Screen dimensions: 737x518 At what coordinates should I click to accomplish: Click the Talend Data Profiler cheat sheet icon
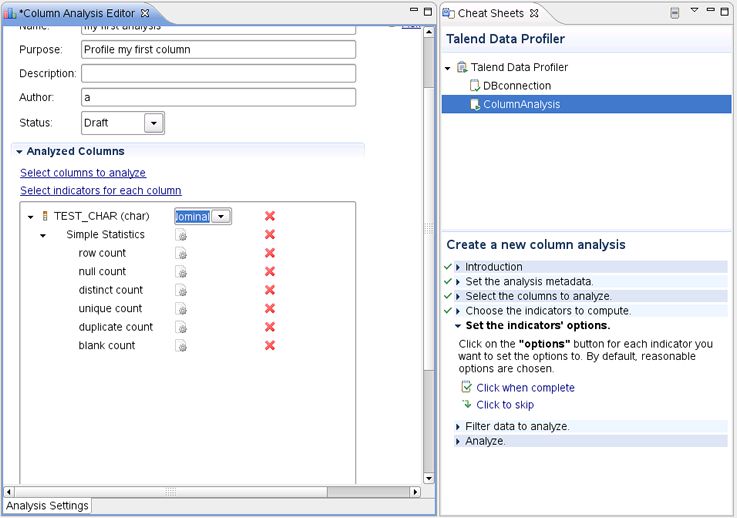point(462,67)
